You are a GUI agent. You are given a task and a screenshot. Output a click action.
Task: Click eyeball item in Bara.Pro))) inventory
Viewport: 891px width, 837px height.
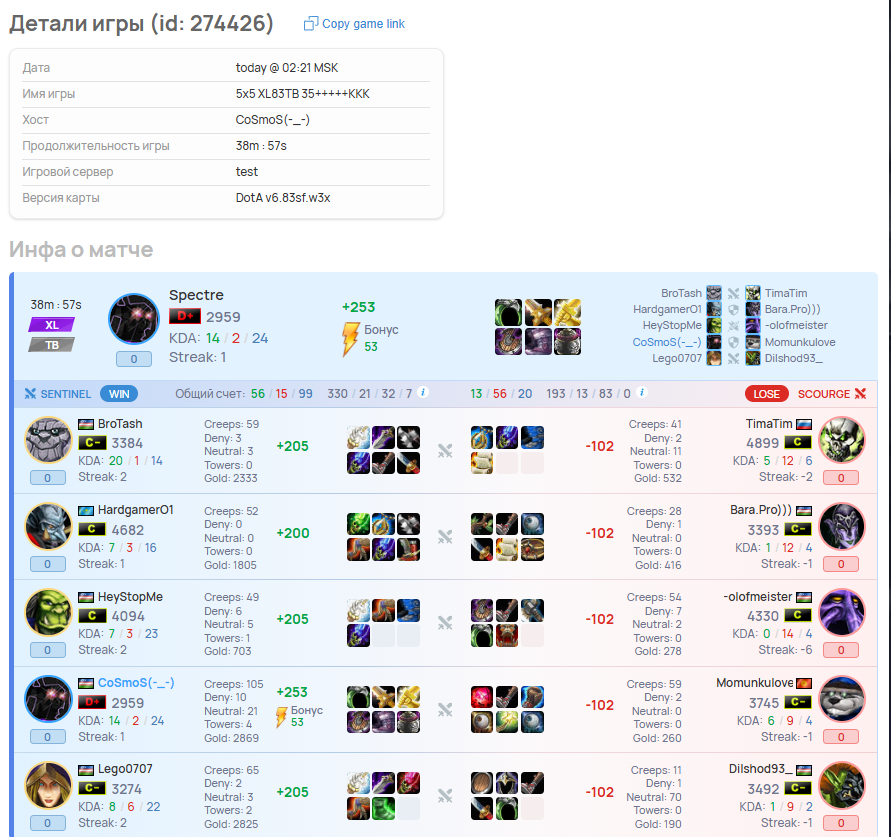[532, 524]
